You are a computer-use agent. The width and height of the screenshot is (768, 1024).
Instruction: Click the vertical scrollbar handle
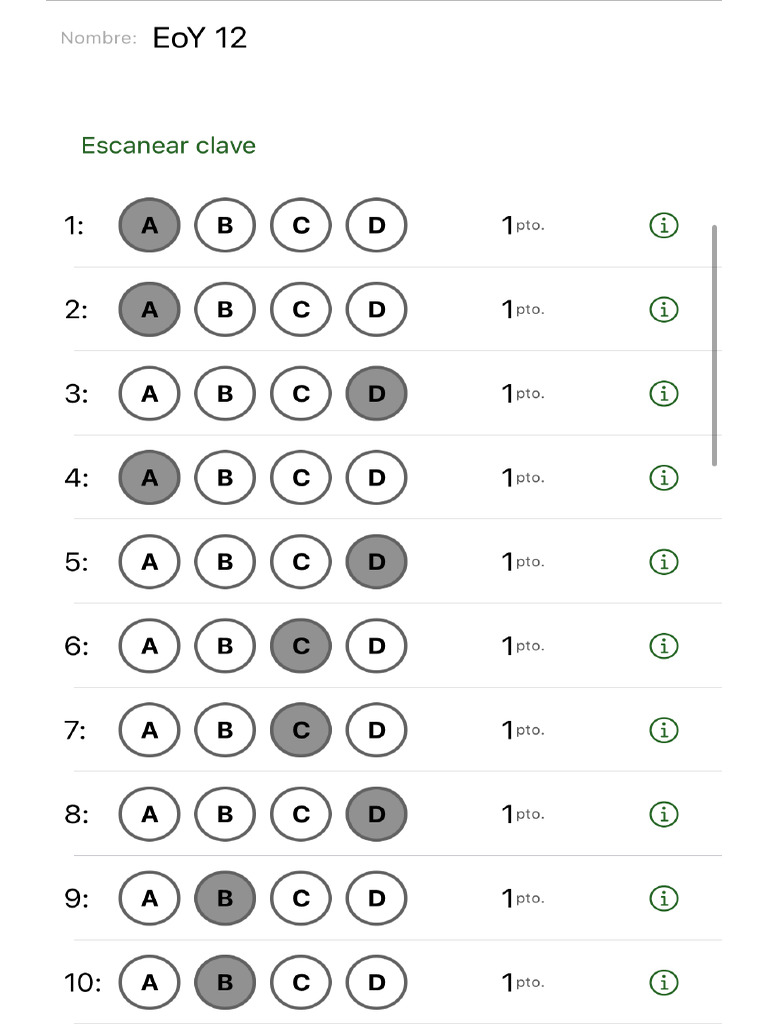tap(714, 345)
